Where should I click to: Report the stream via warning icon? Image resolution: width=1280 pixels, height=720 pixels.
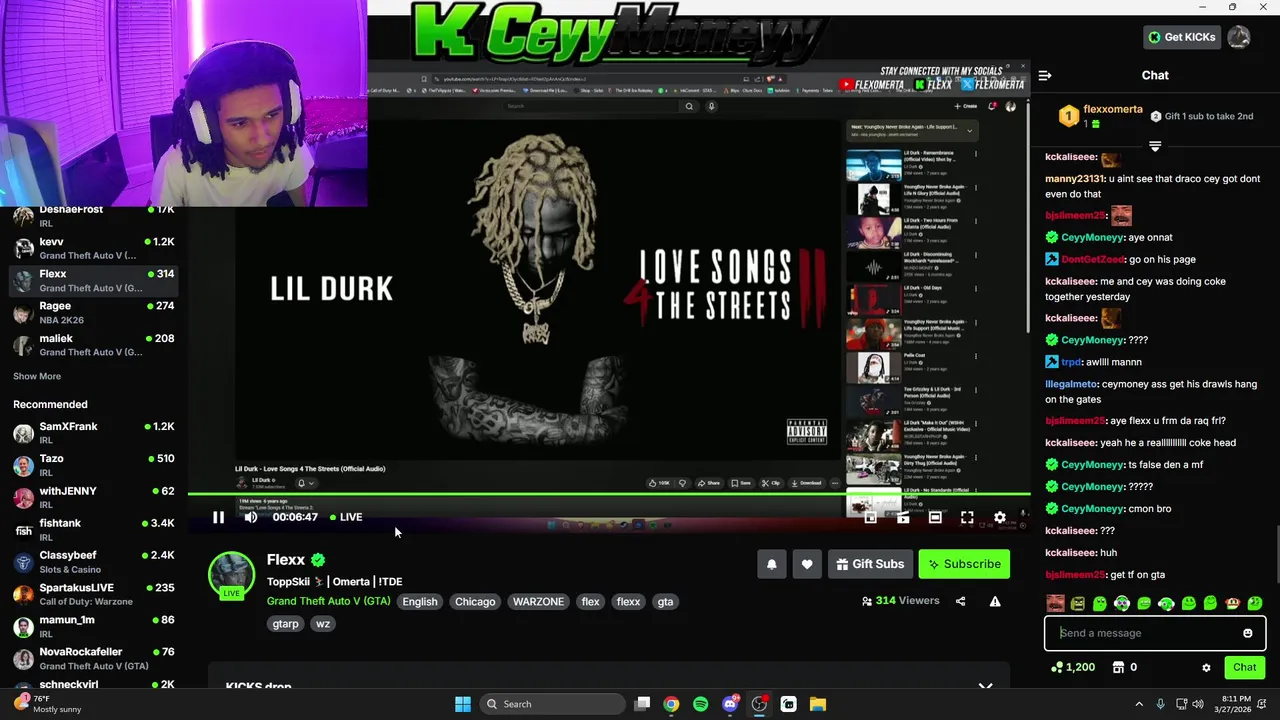995,601
